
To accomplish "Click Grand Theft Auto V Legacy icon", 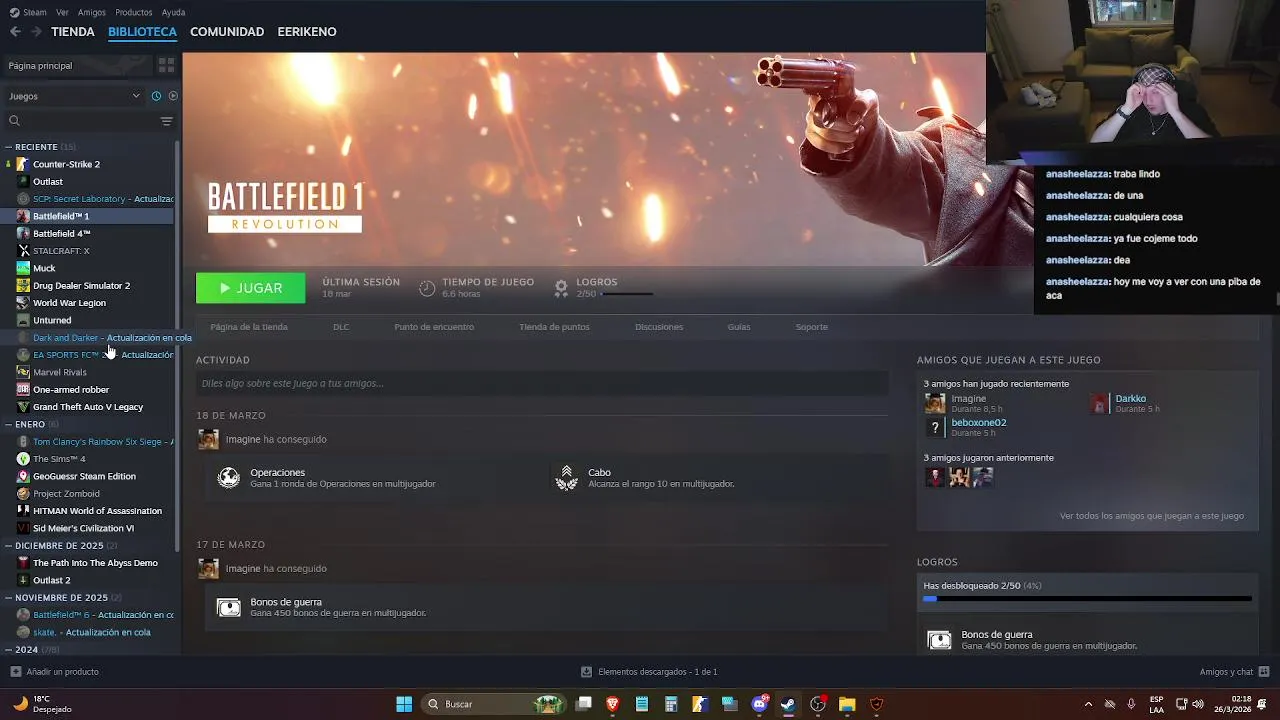I will [23, 407].
